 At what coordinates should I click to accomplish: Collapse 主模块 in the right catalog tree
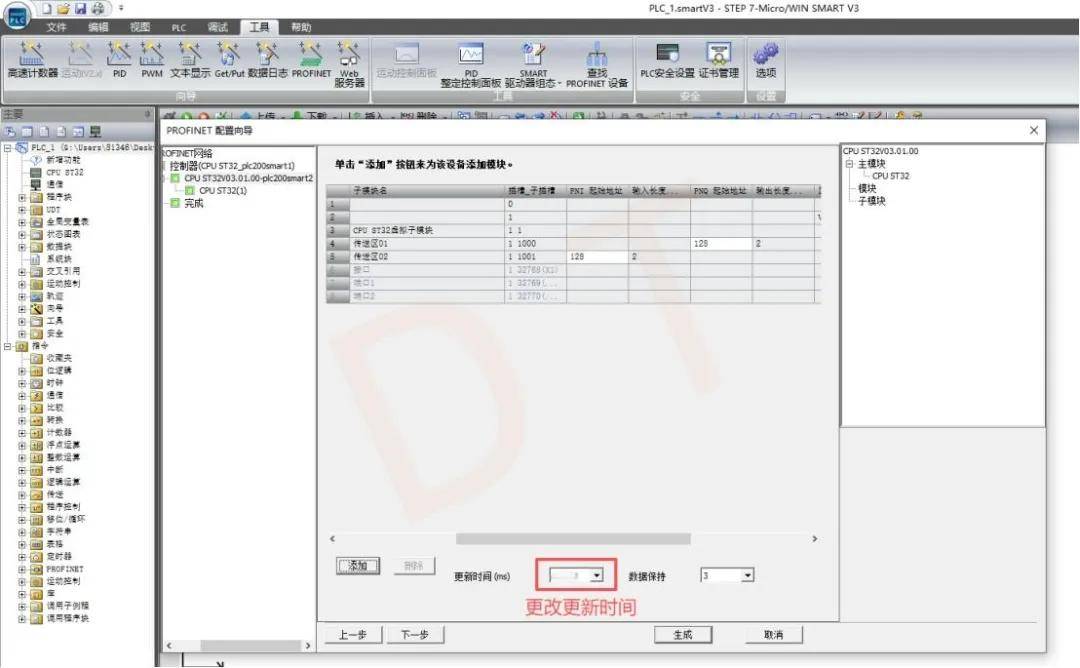[x=849, y=164]
